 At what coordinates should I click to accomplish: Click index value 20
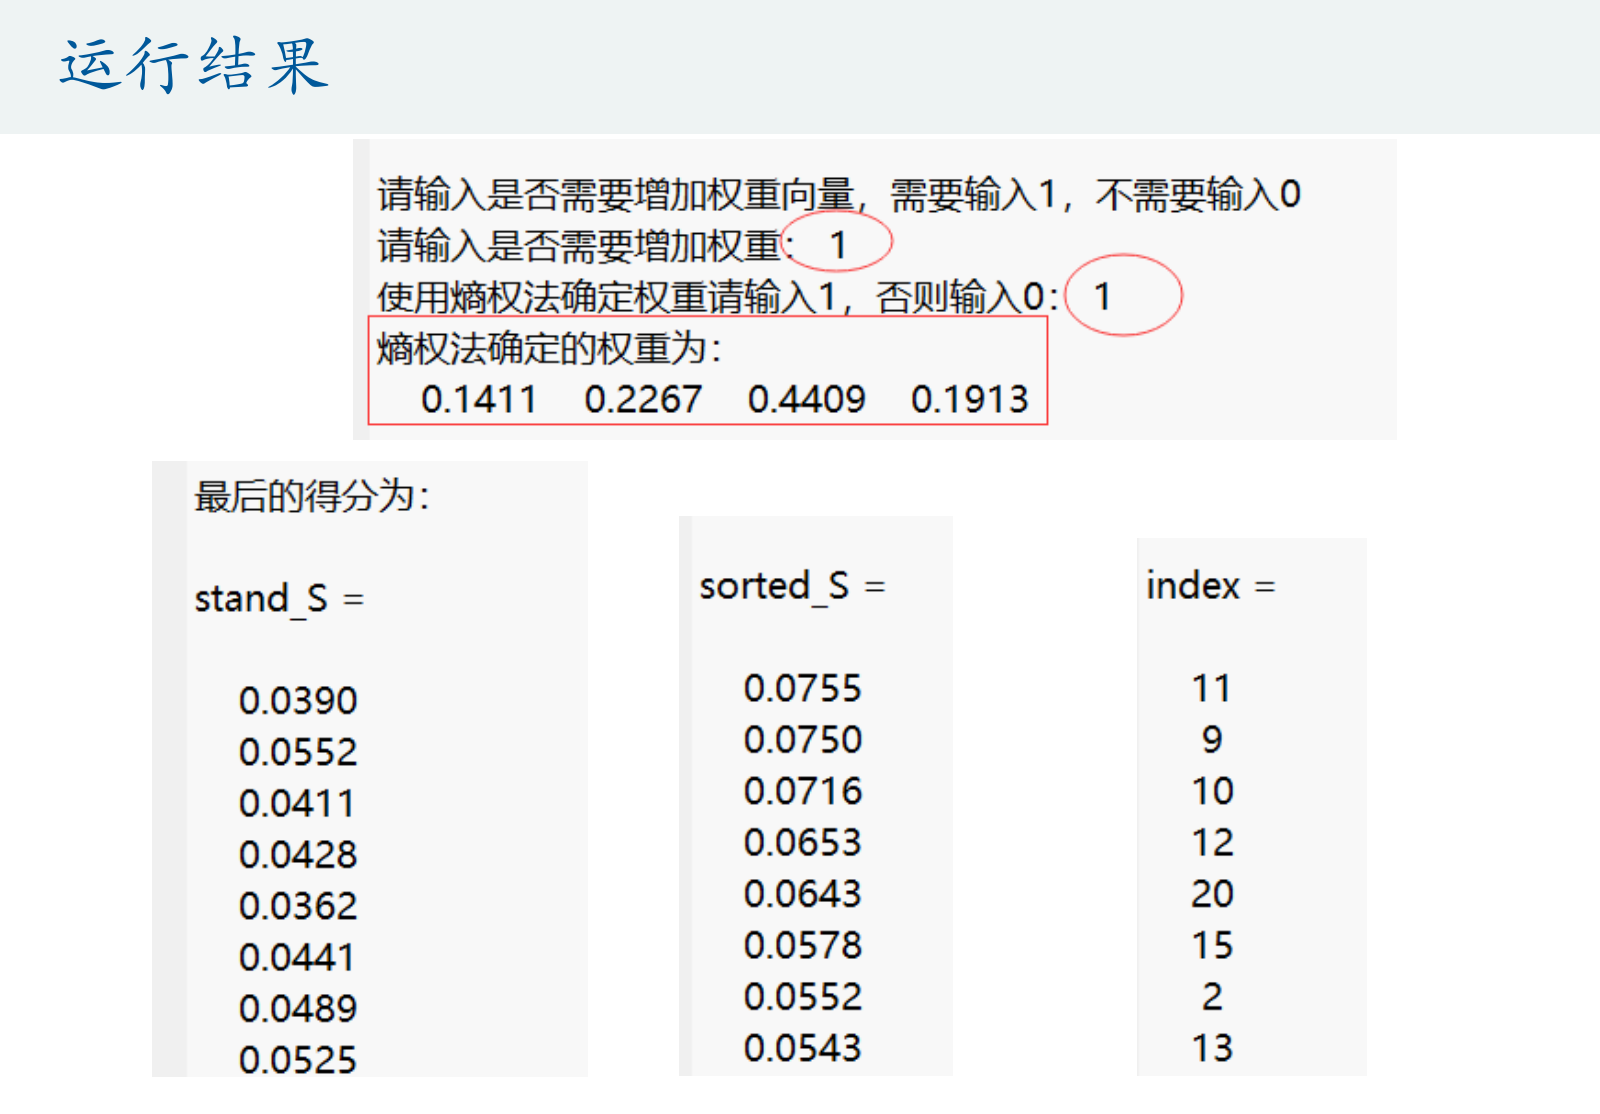pyautogui.click(x=1213, y=894)
